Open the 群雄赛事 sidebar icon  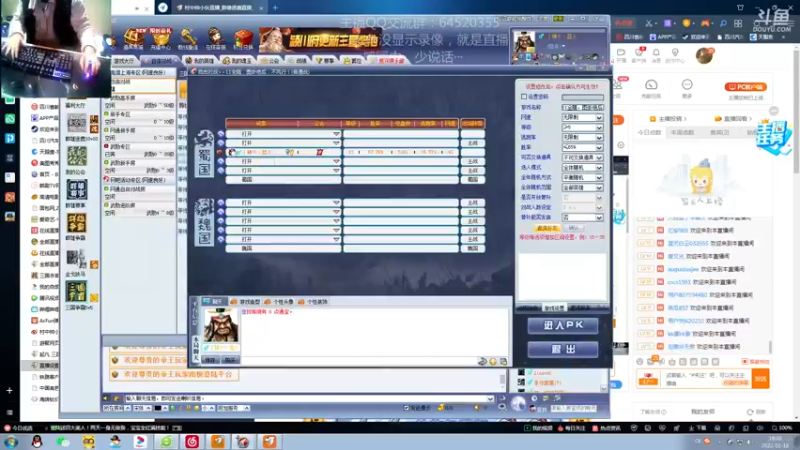[x=77, y=190]
